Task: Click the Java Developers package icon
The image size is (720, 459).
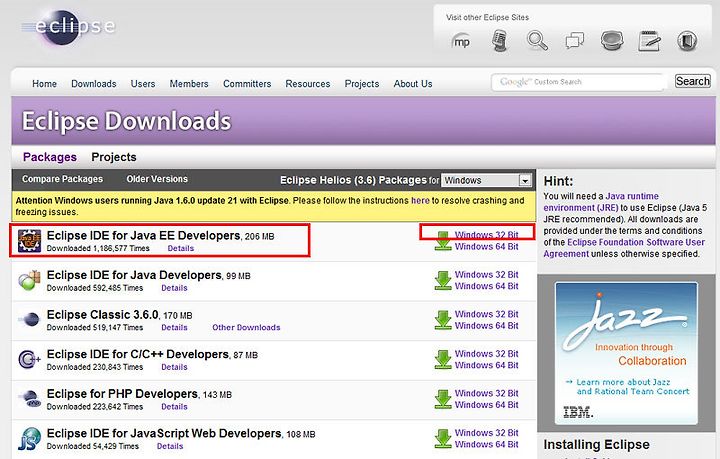Action: click(x=29, y=280)
